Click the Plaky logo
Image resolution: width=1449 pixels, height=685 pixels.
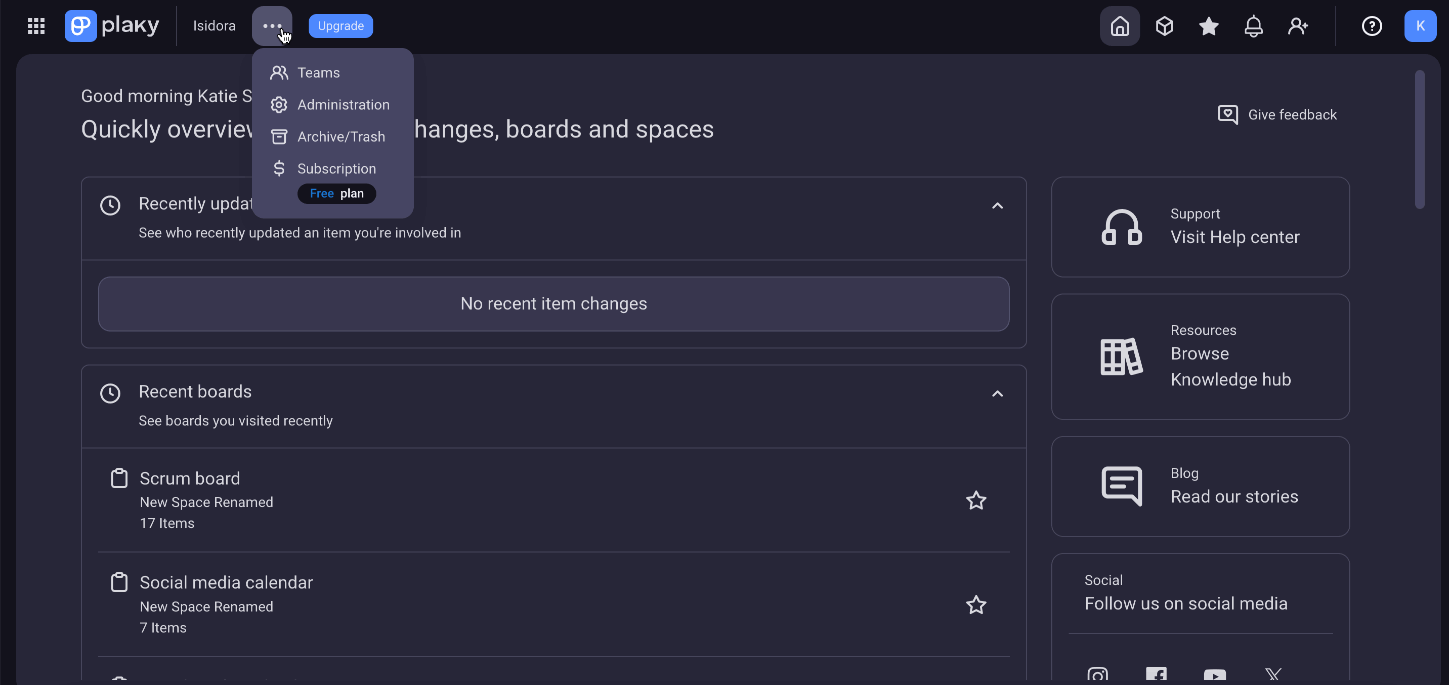[112, 26]
